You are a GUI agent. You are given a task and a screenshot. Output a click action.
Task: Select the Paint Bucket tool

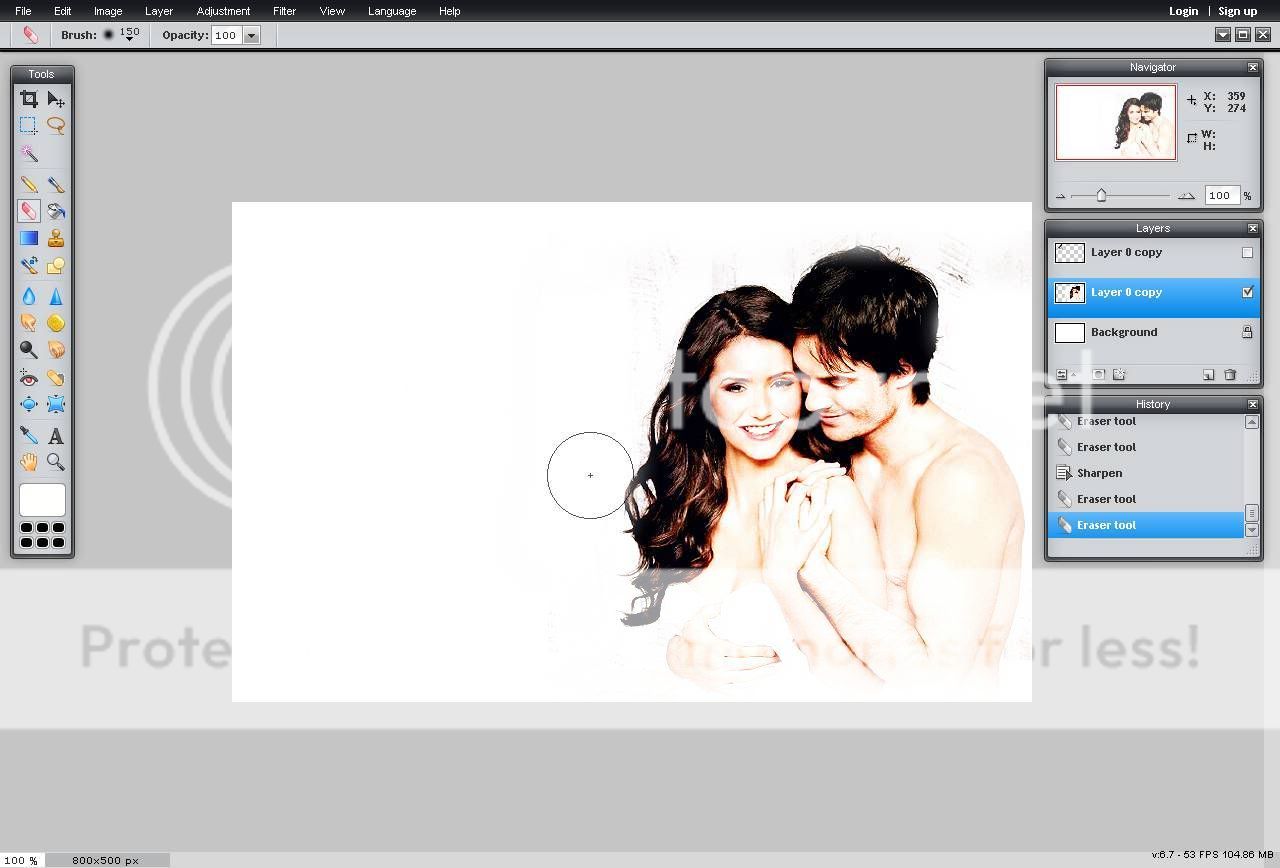(x=56, y=211)
